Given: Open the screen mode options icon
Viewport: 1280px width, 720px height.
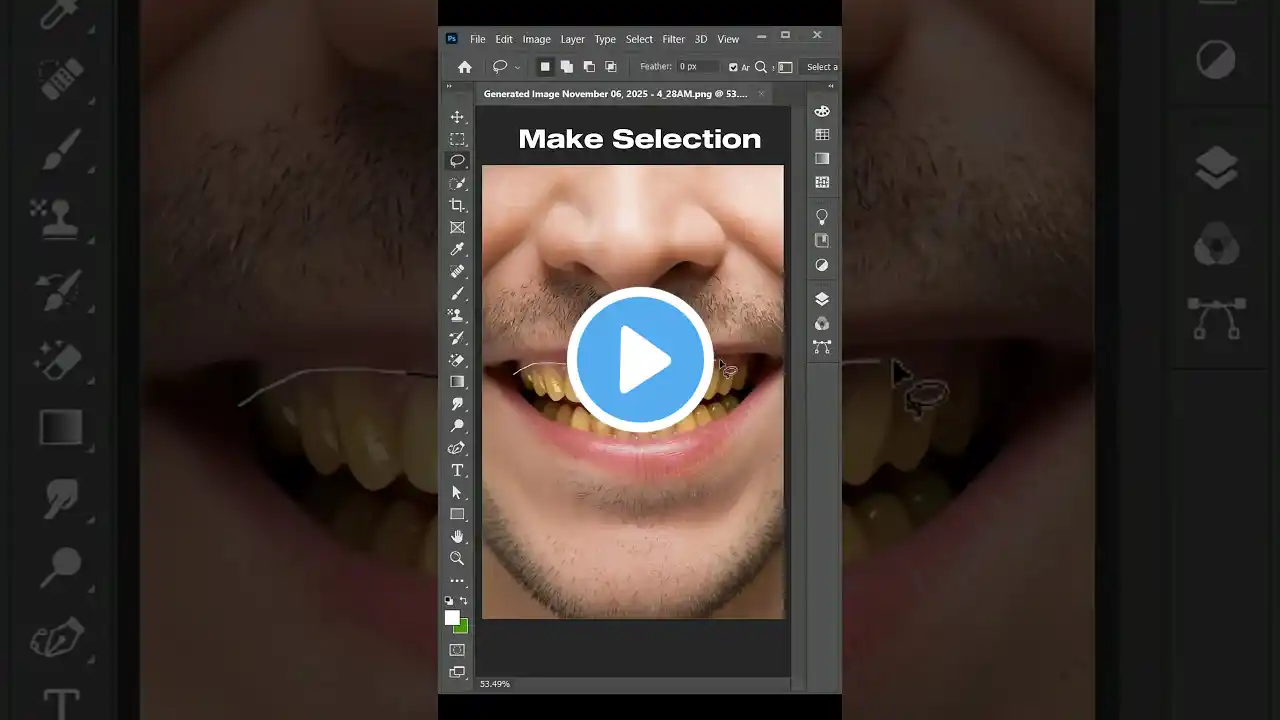Looking at the screenshot, I should 457,672.
